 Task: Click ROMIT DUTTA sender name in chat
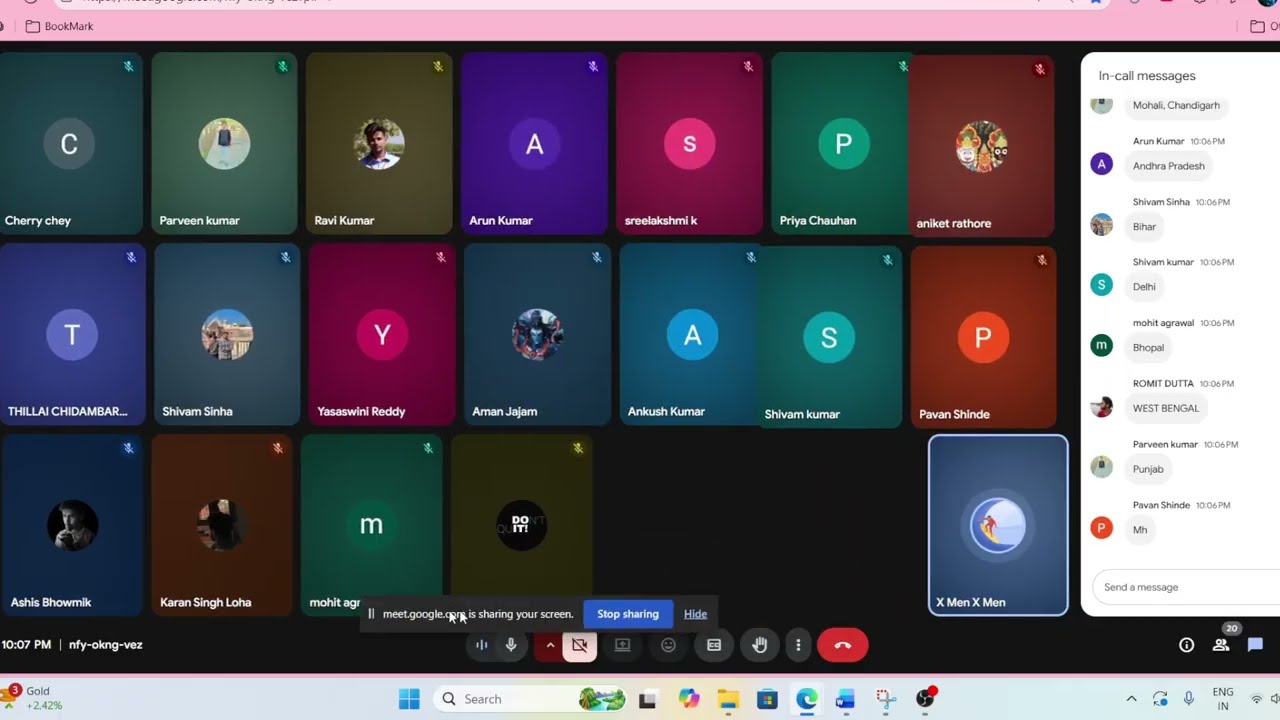point(1163,384)
